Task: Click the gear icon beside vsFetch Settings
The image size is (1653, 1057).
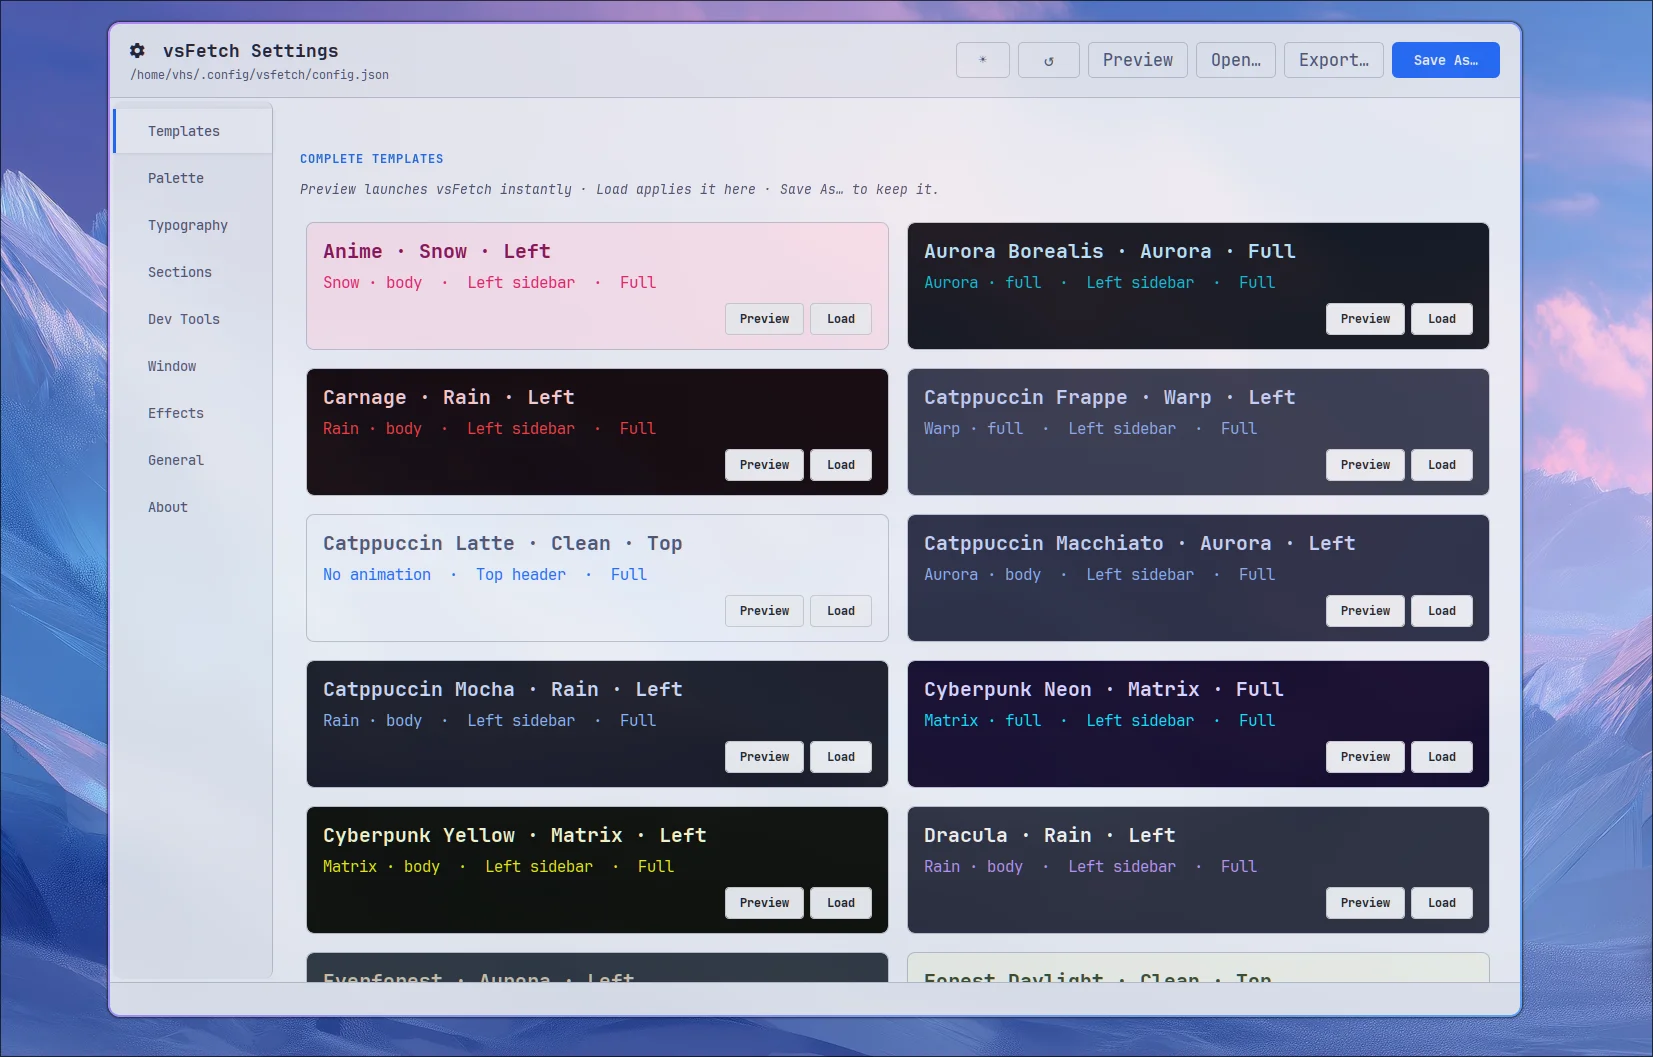Action: coord(138,51)
